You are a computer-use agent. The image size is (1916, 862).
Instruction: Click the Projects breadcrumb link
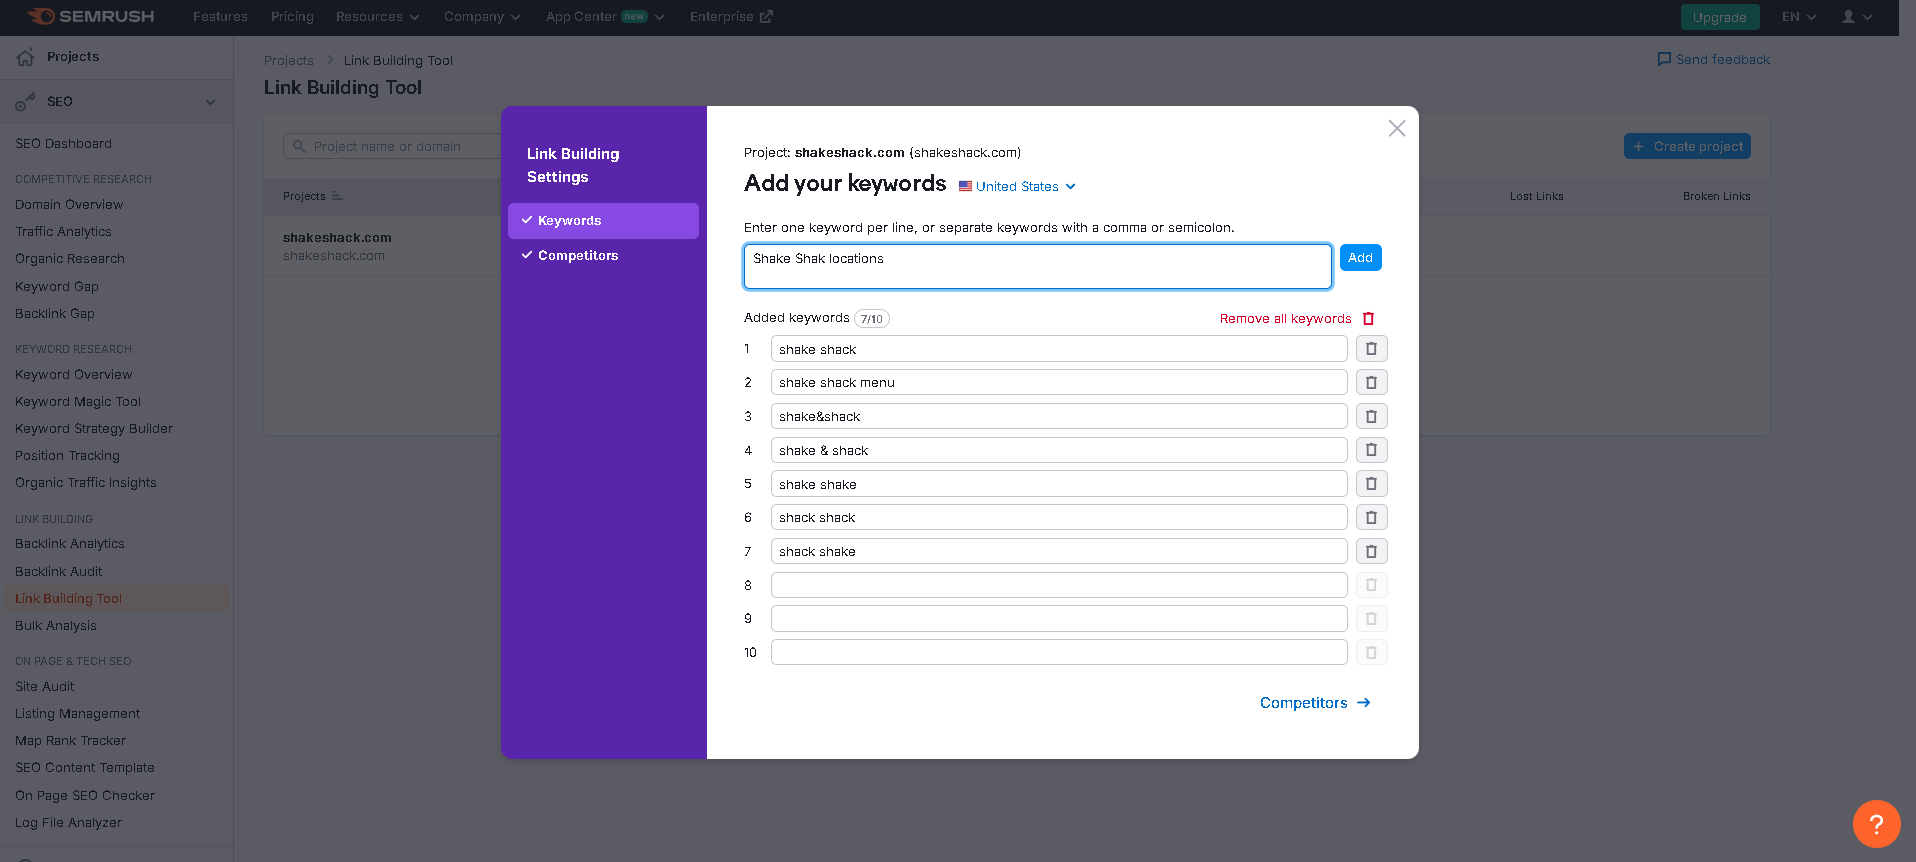point(288,61)
